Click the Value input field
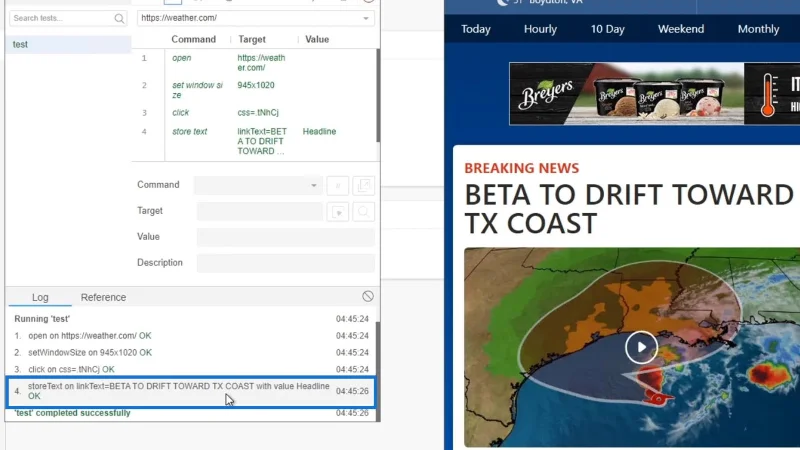 click(286, 237)
